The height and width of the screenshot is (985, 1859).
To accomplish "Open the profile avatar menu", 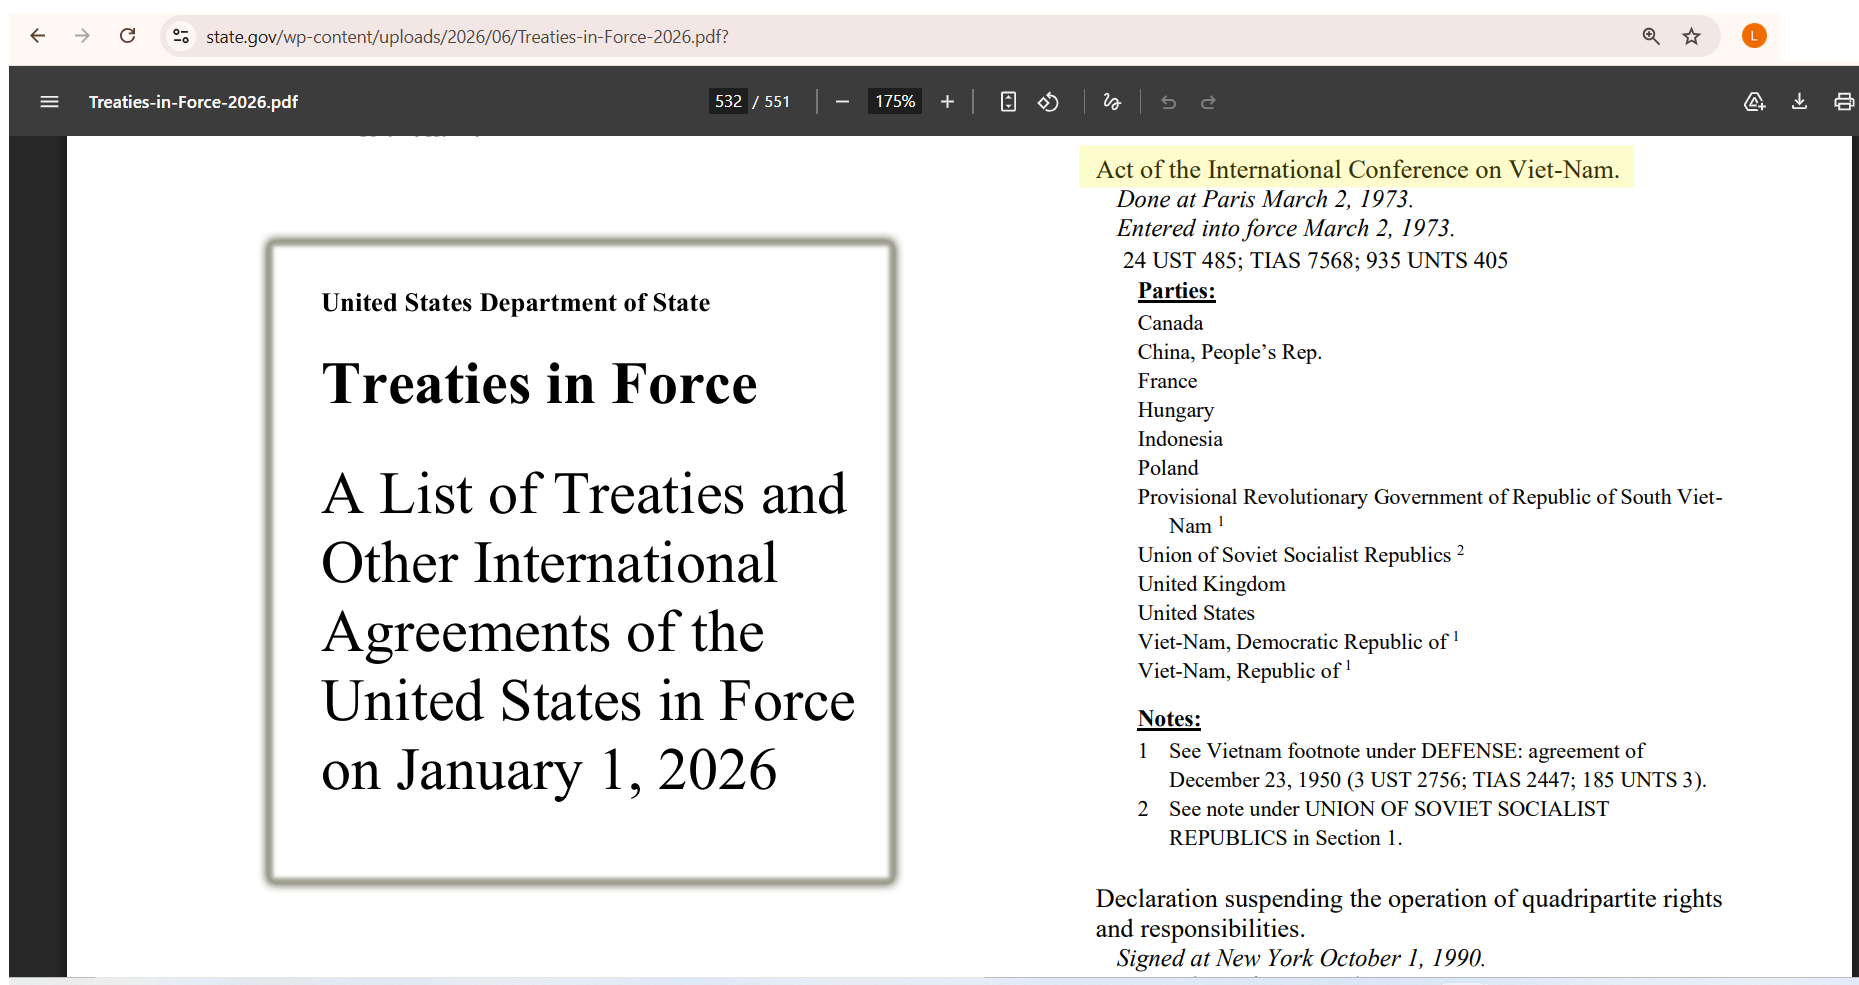I will point(1754,36).
